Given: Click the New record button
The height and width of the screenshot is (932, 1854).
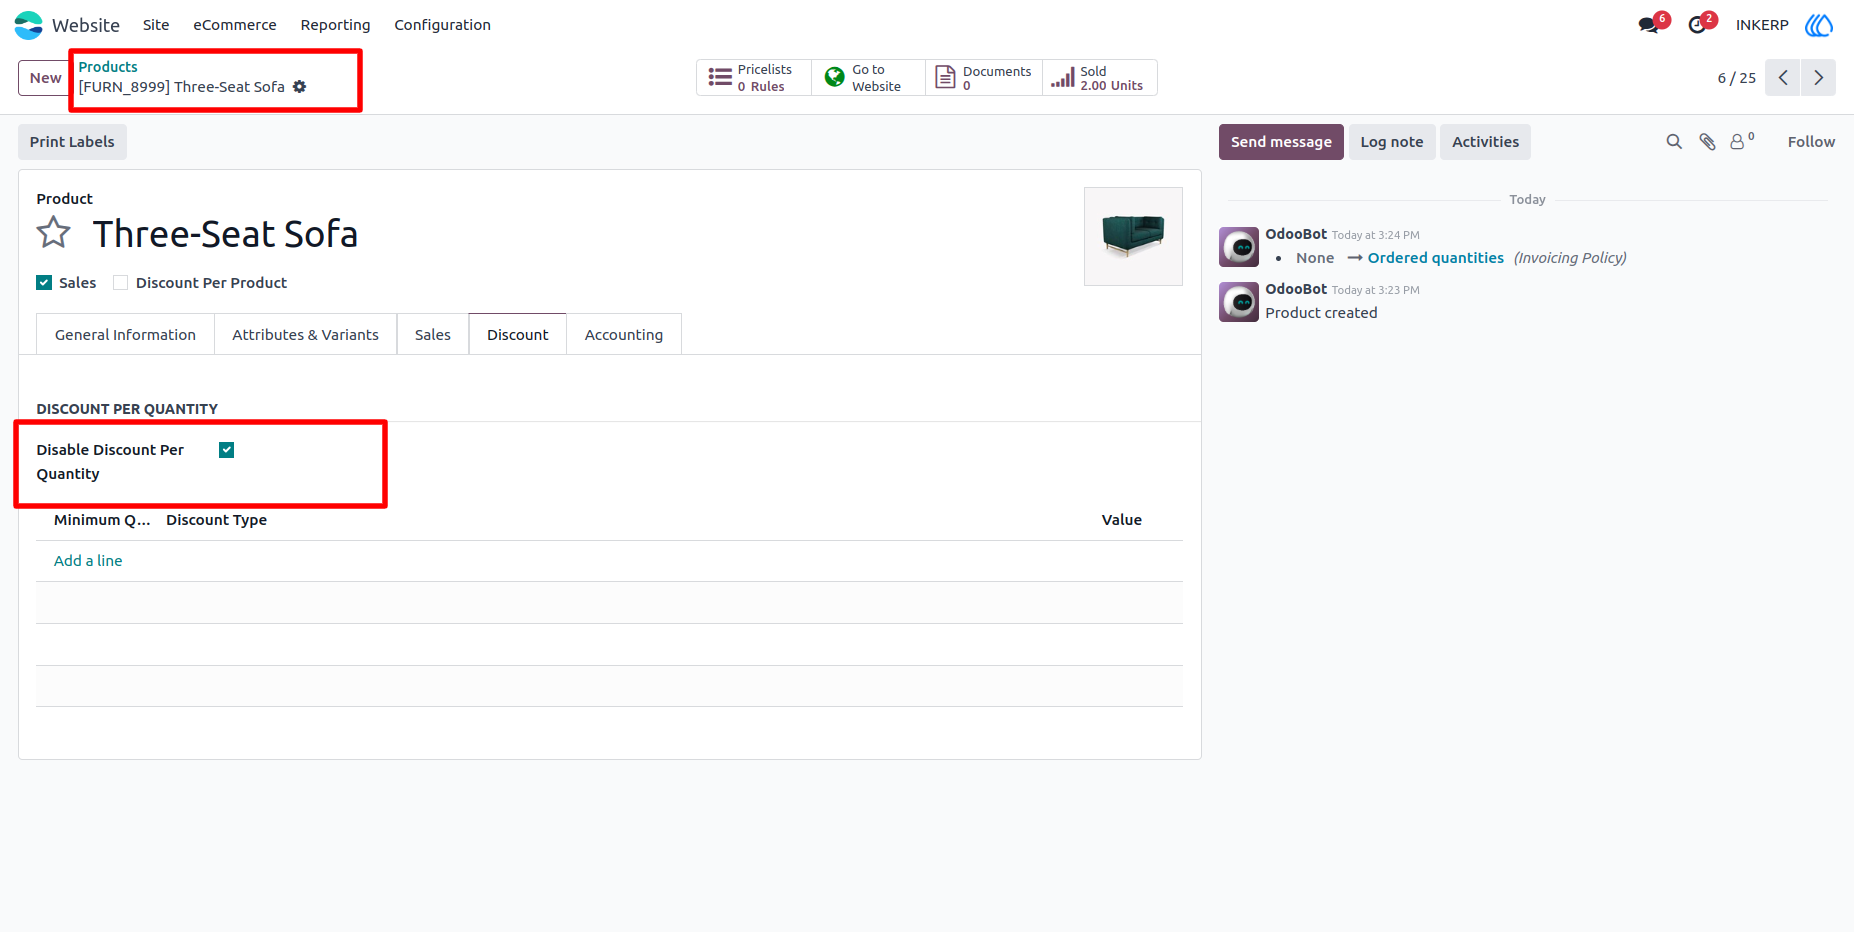Looking at the screenshot, I should pyautogui.click(x=45, y=78).
